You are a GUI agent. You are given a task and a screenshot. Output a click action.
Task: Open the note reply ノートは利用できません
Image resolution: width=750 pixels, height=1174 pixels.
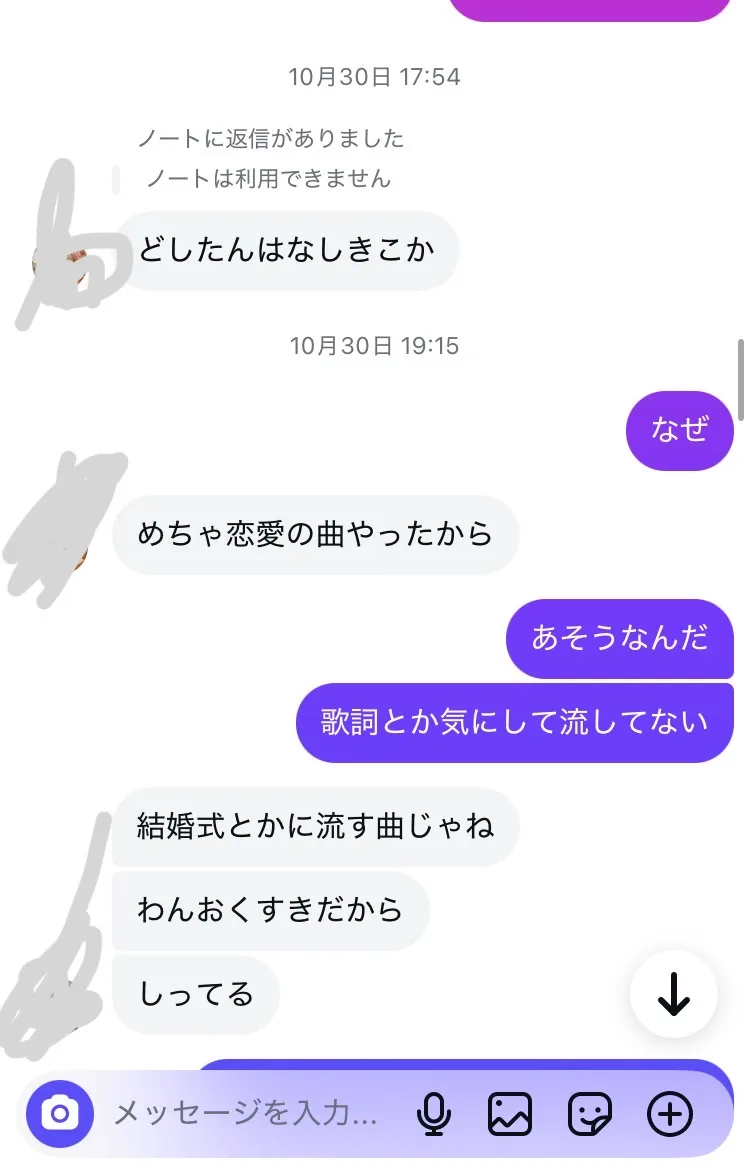pos(268,179)
